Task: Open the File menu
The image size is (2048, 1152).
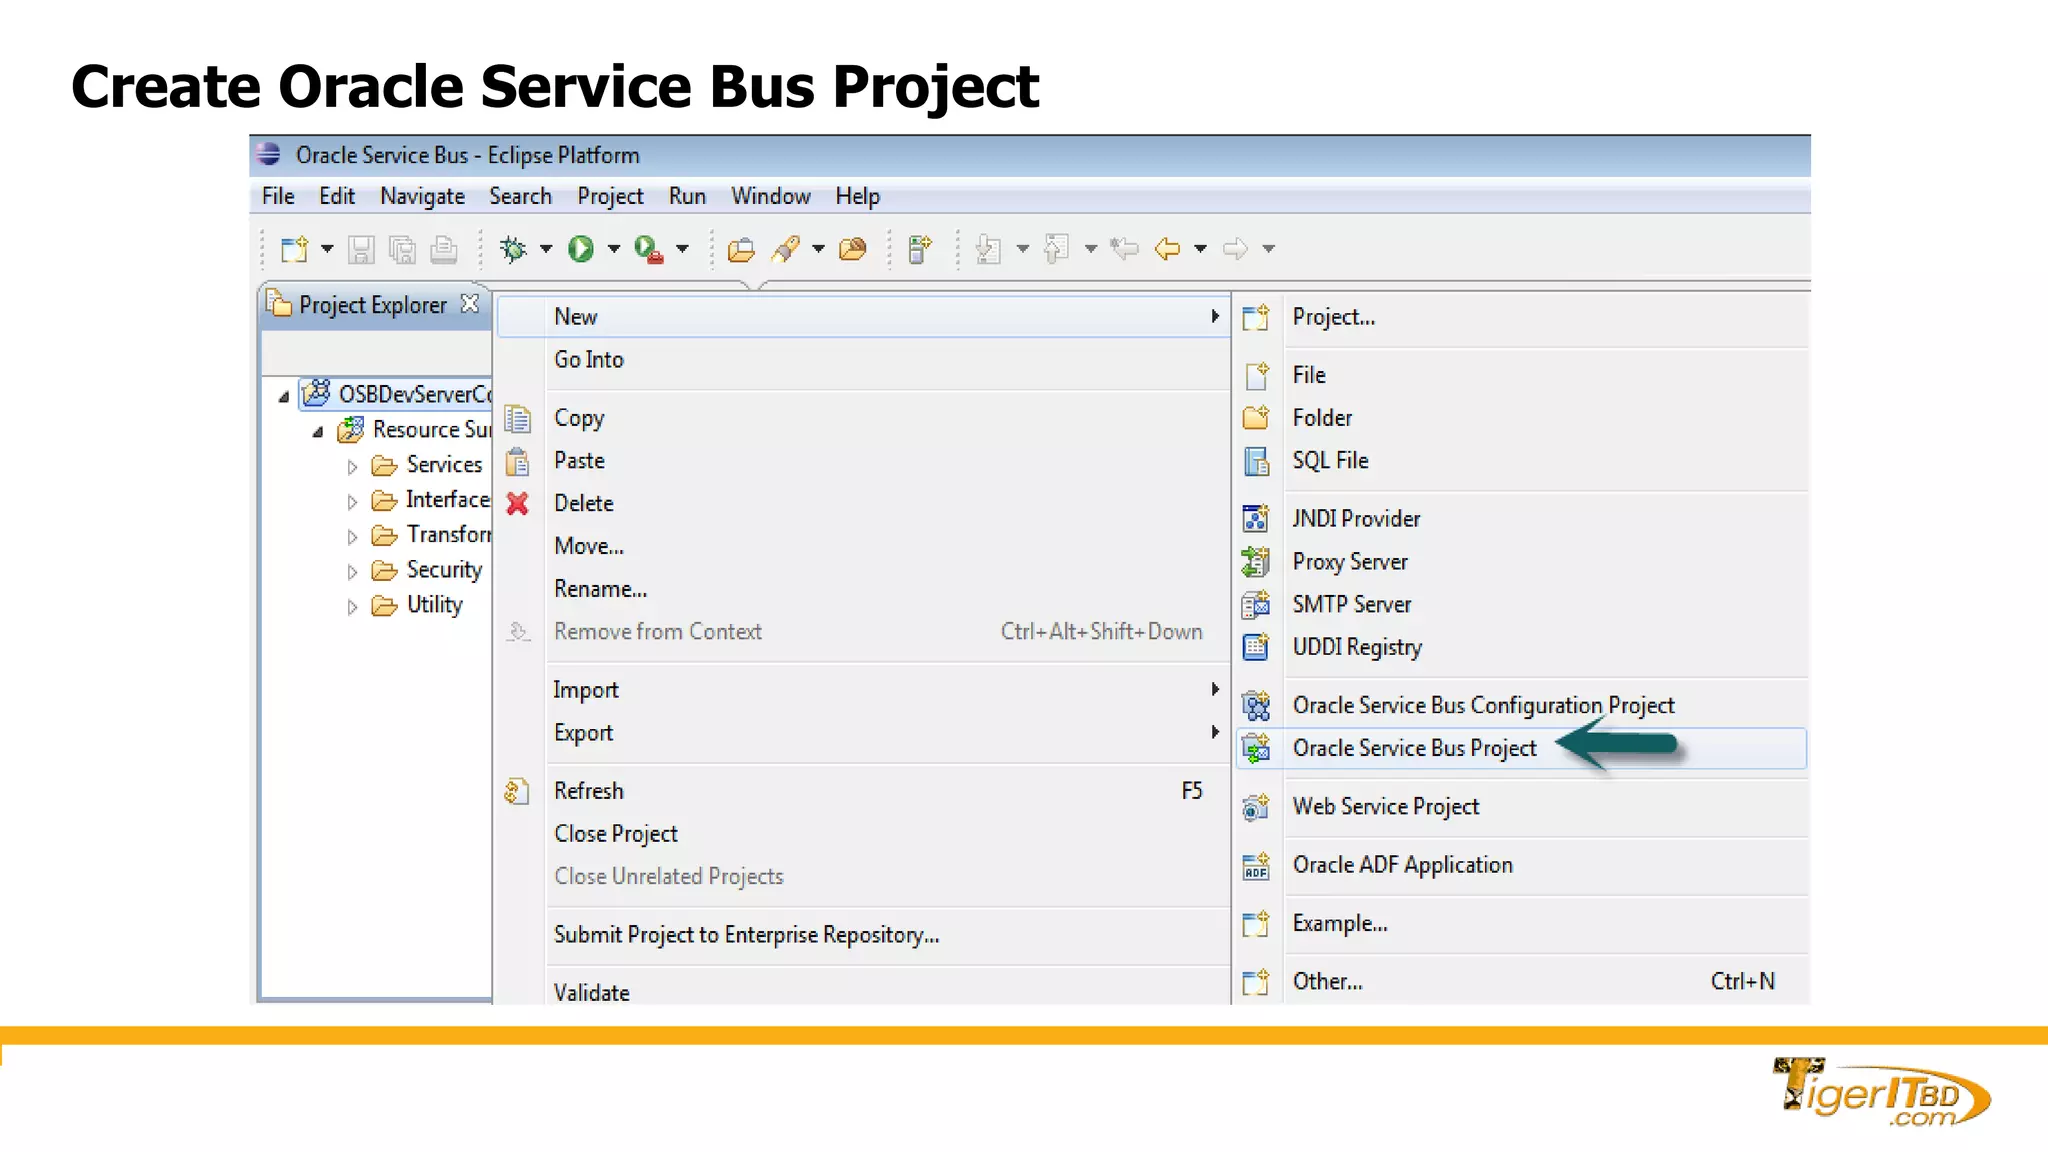Action: point(278,196)
